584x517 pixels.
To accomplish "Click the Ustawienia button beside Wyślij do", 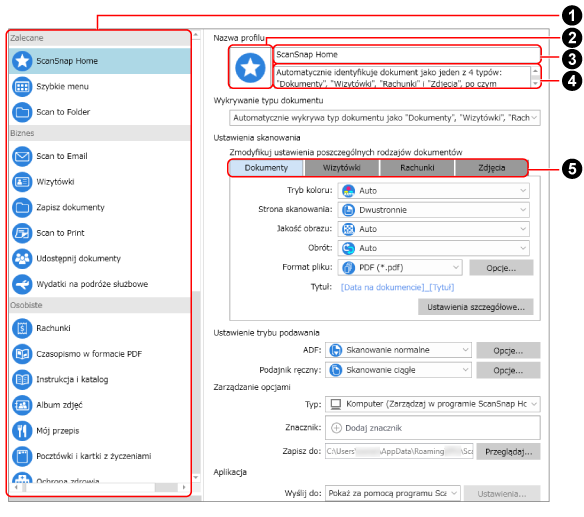I will pyautogui.click(x=502, y=494).
